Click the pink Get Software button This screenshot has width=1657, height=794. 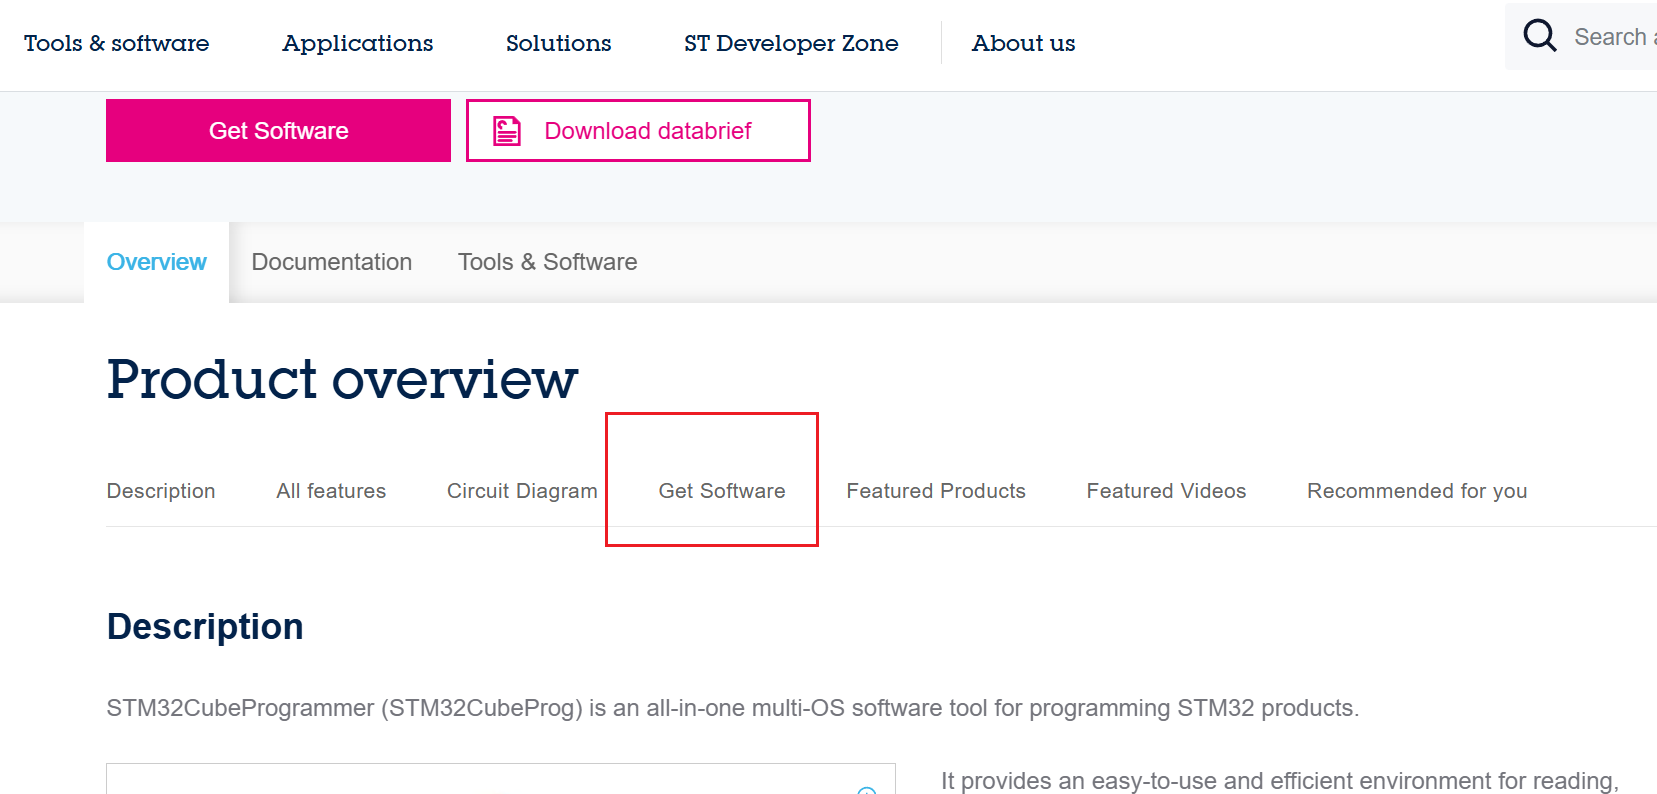pyautogui.click(x=278, y=130)
